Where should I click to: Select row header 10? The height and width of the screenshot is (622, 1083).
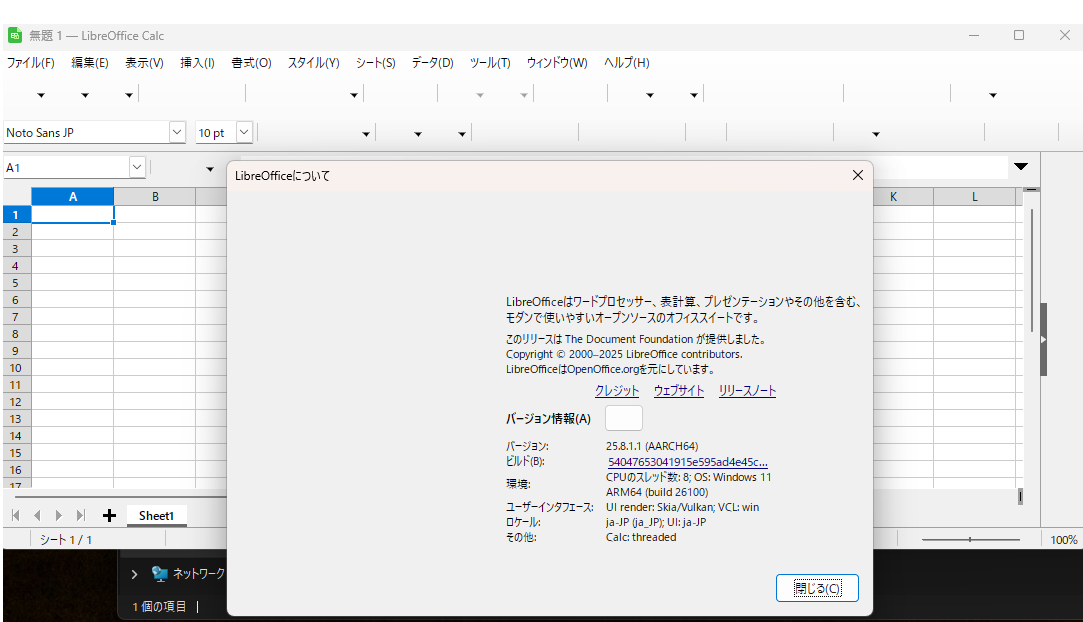tap(15, 368)
